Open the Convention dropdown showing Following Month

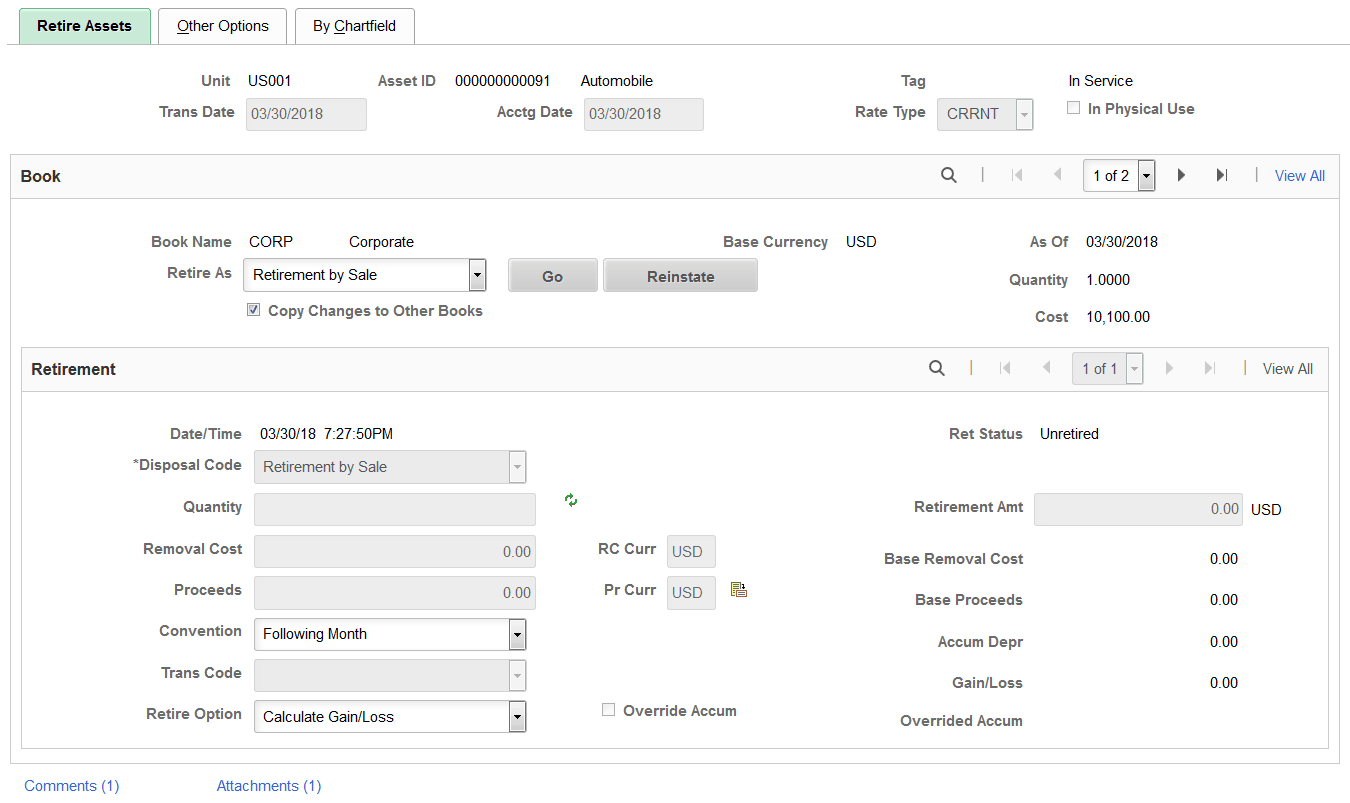517,633
